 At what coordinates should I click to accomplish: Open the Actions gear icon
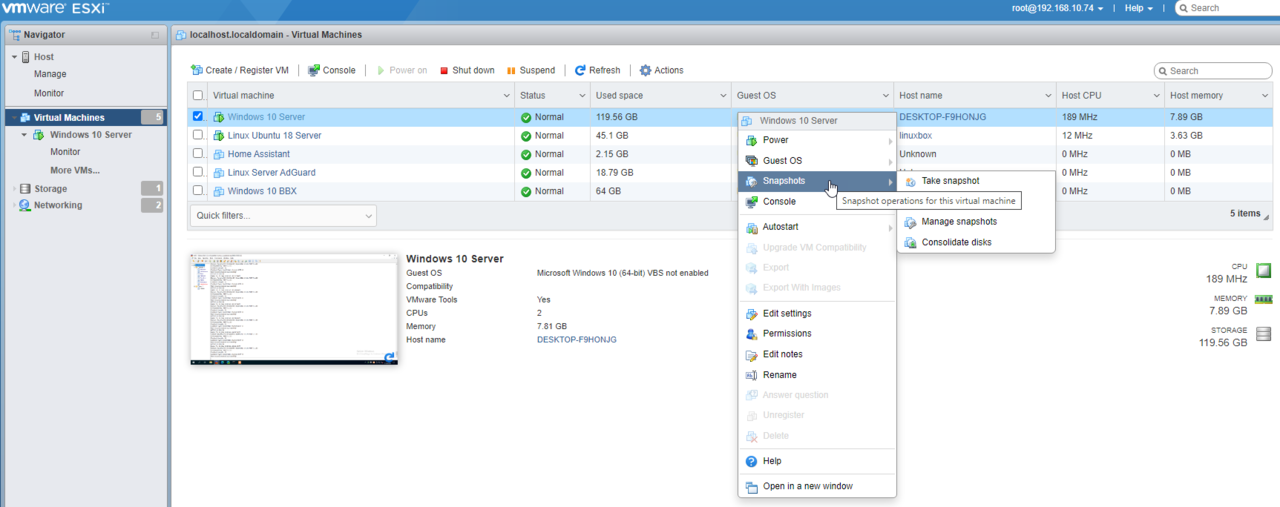[645, 70]
